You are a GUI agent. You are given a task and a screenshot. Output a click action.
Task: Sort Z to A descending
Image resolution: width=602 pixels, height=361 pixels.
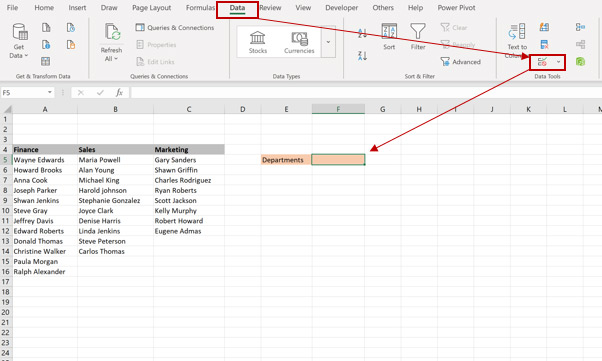pos(362,56)
